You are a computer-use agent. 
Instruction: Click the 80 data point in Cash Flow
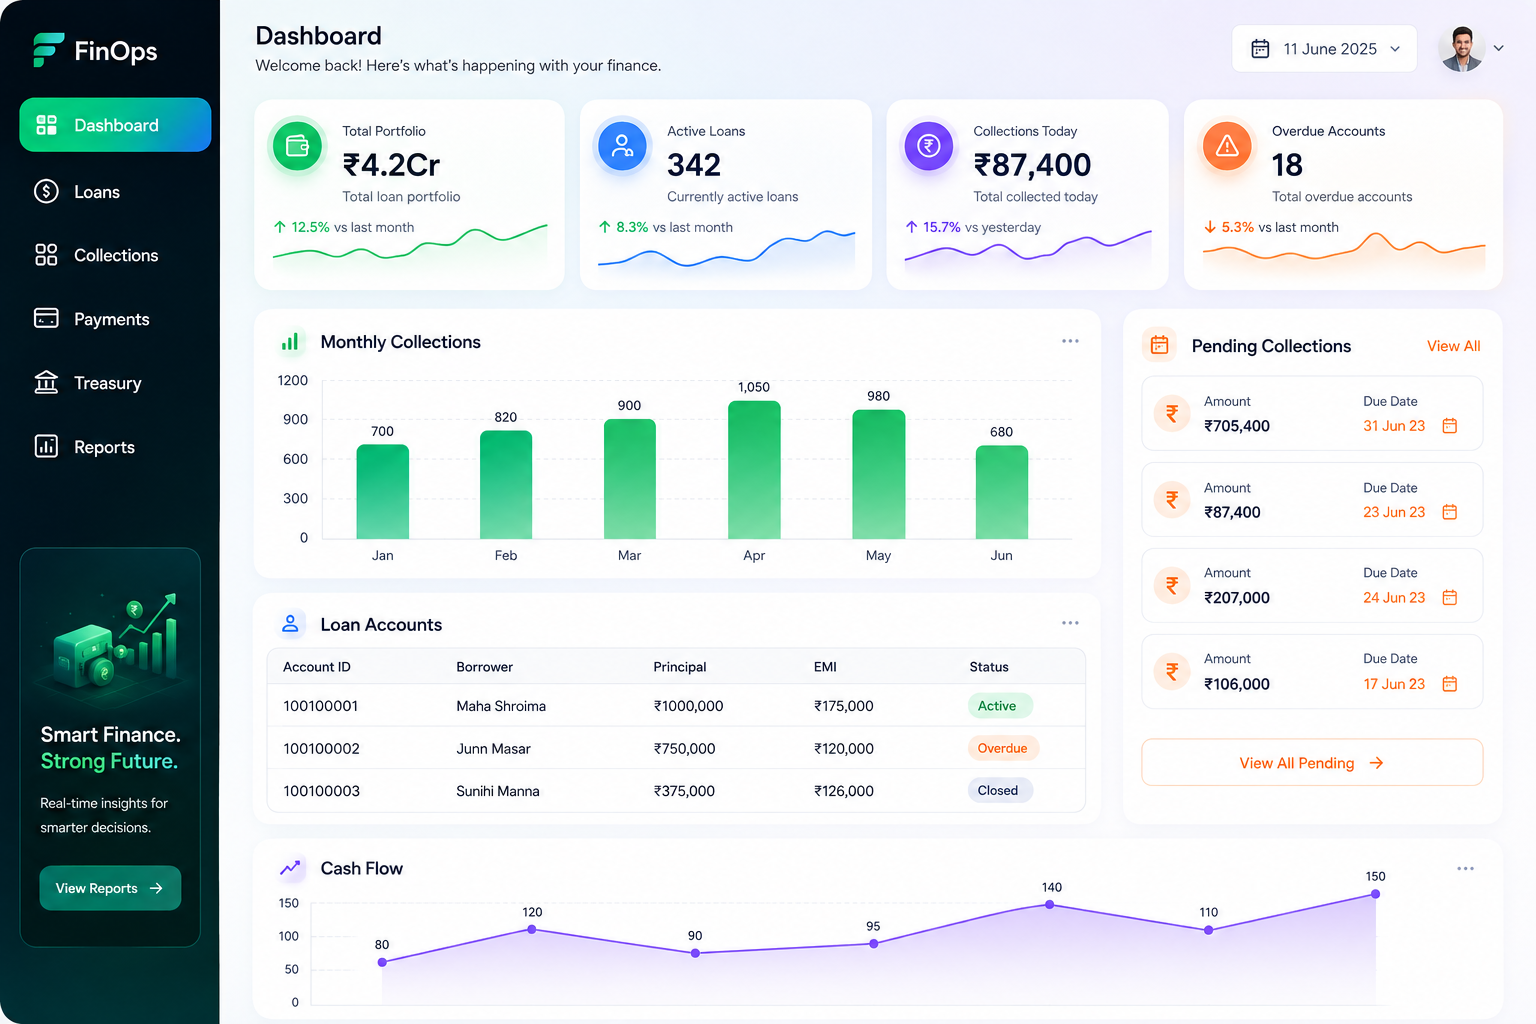point(382,962)
